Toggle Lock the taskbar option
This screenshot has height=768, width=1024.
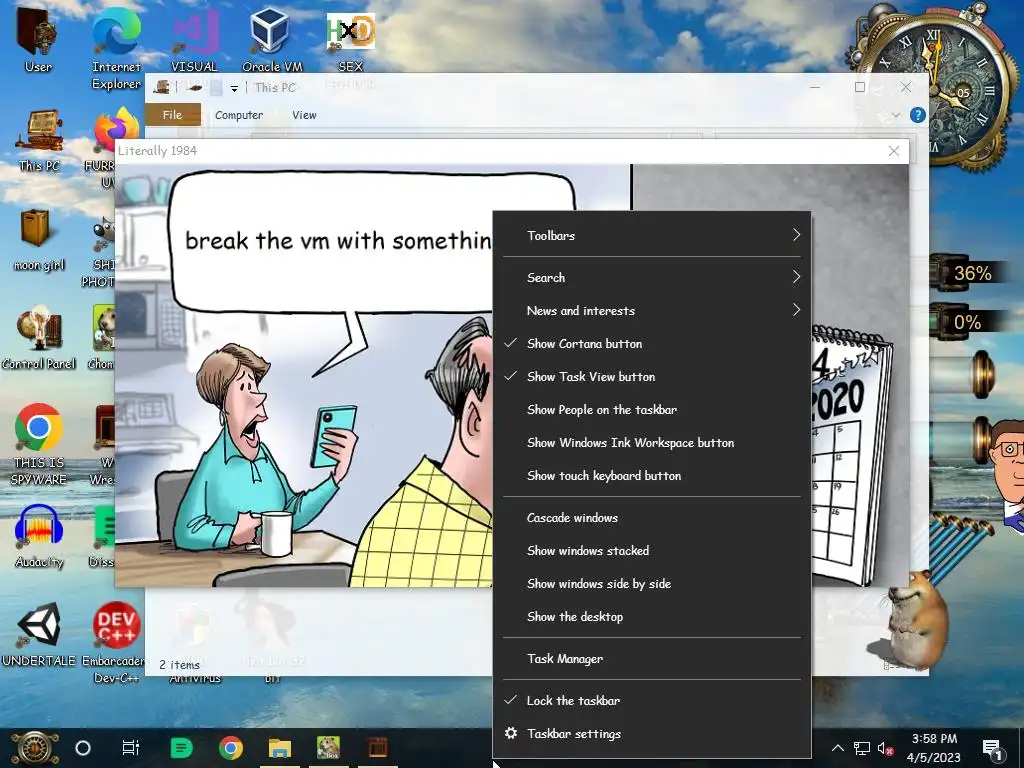[651, 701]
